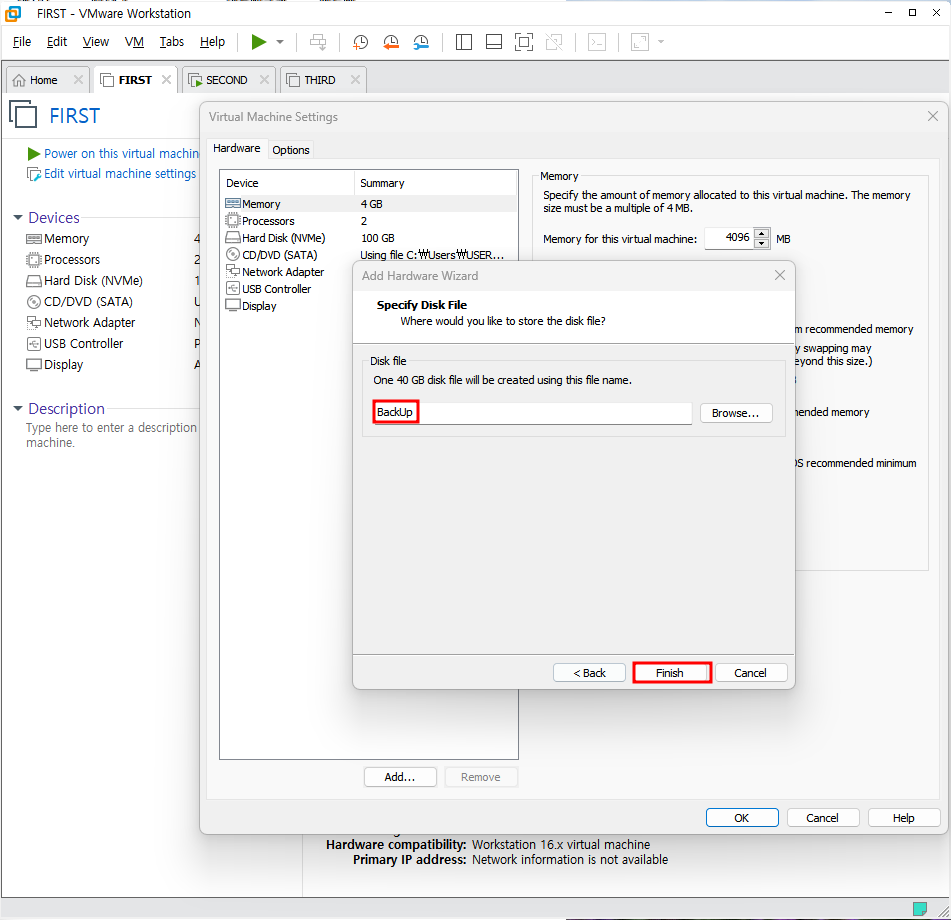Viewport: 951px width, 920px height.
Task: Click the BackUp disk file name field
Action: [533, 412]
